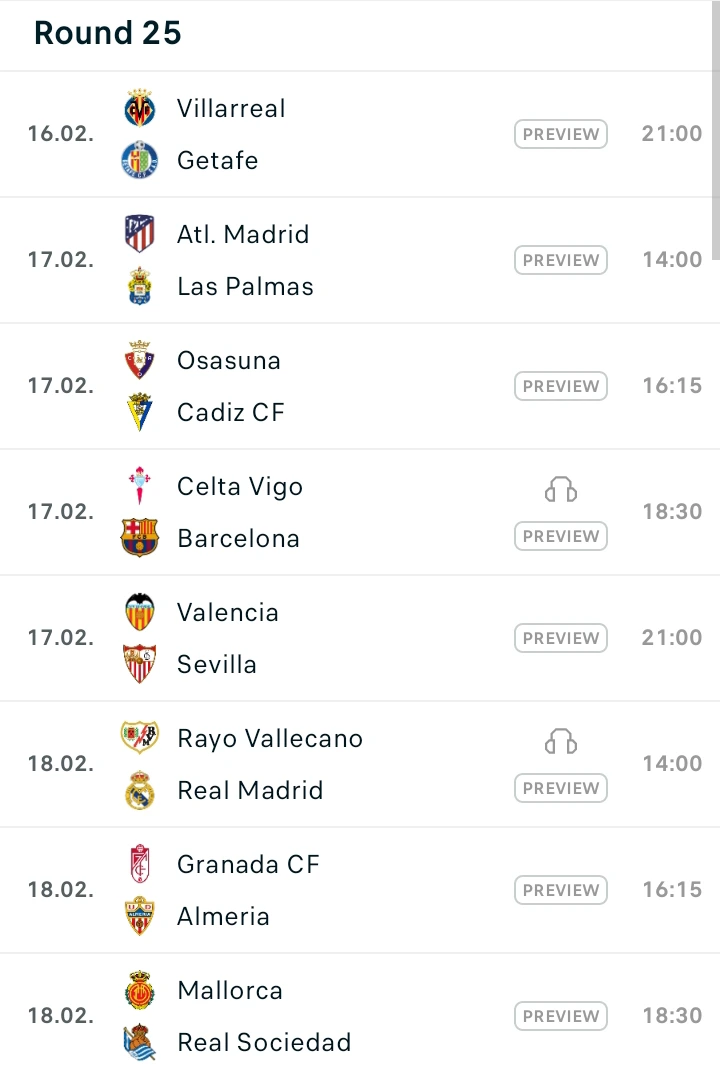This screenshot has width=720, height=1070.
Task: Click the Barcelona club crest
Action: pos(140,538)
